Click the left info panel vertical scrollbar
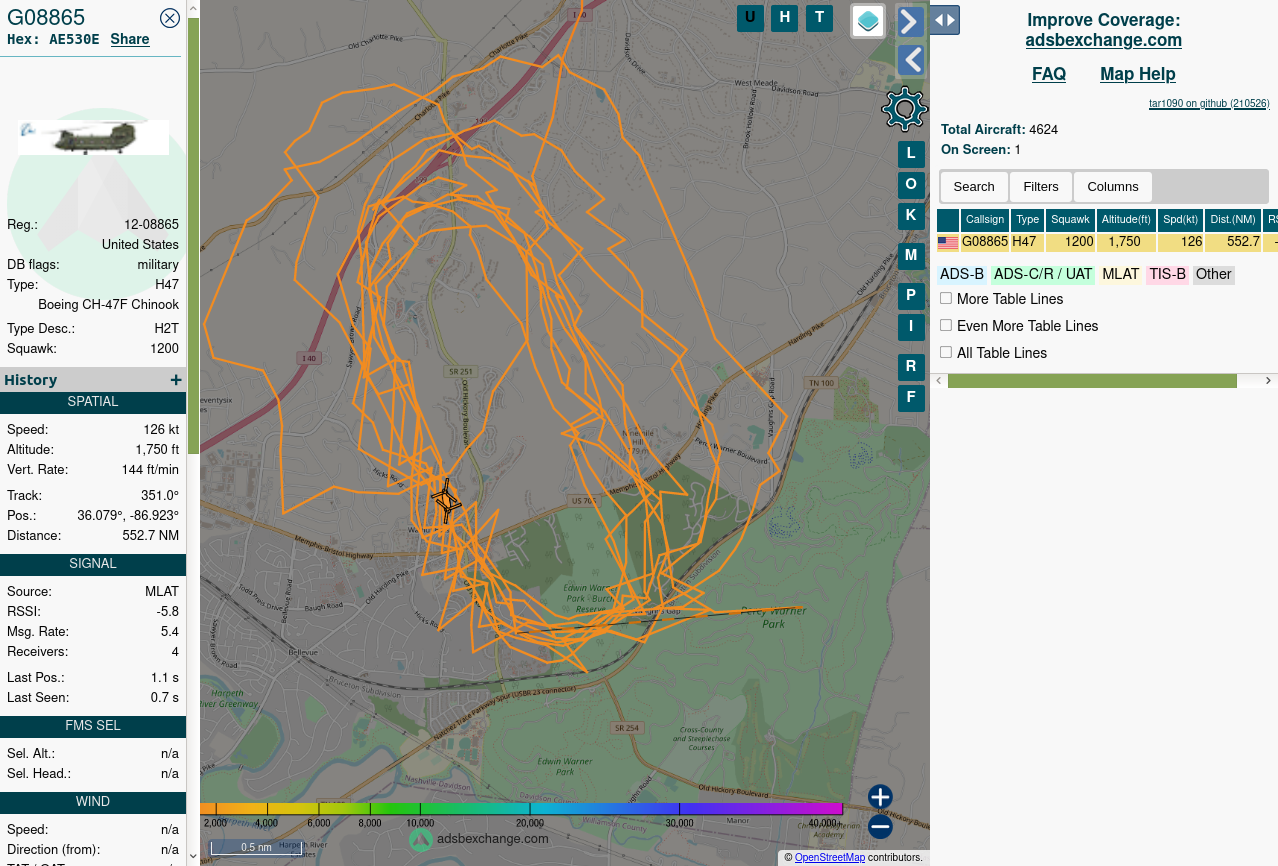 click(x=193, y=235)
